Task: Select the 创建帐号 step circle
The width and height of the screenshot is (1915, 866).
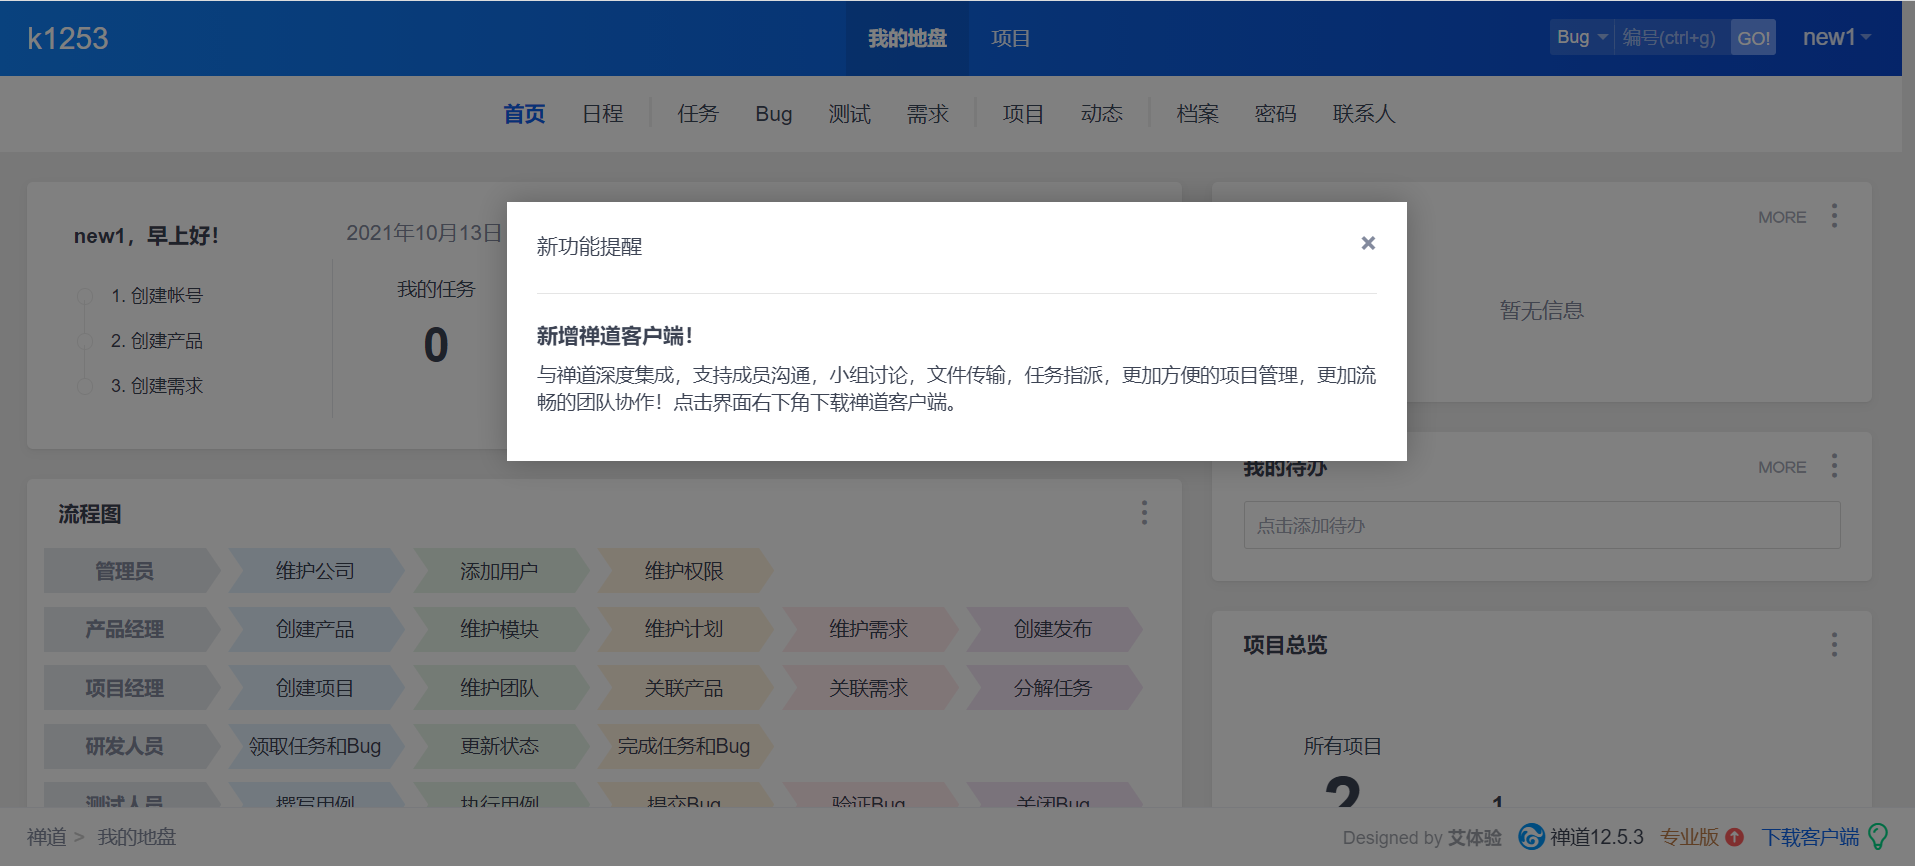Action: [x=85, y=297]
